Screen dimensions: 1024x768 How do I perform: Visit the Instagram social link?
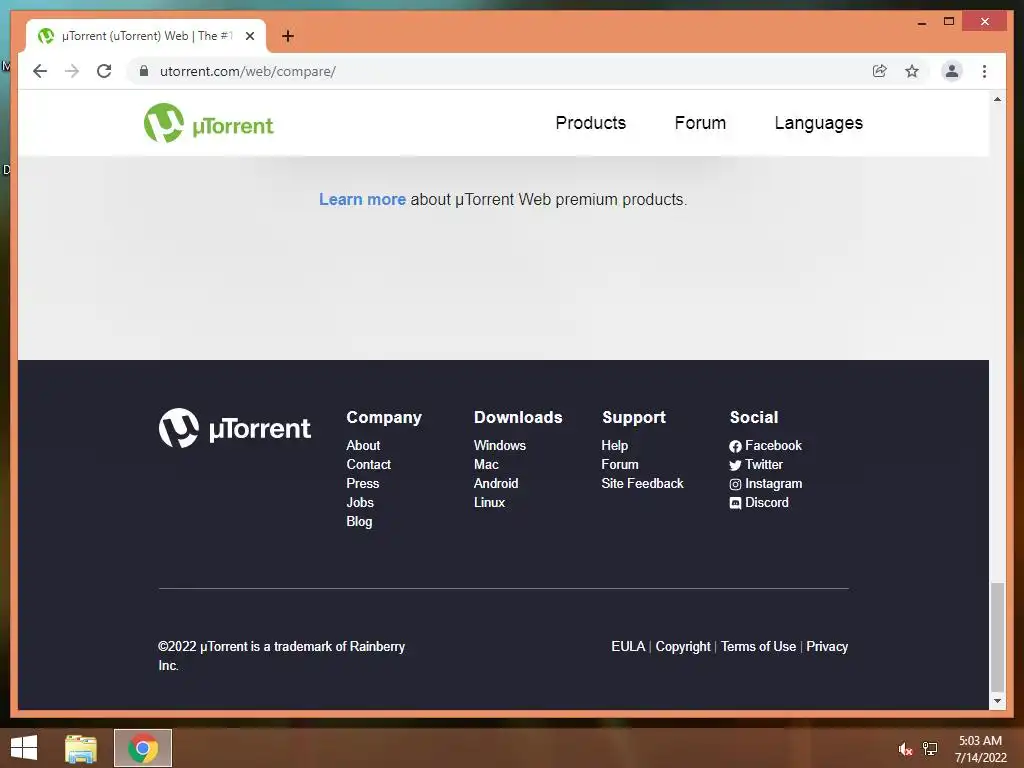(765, 484)
